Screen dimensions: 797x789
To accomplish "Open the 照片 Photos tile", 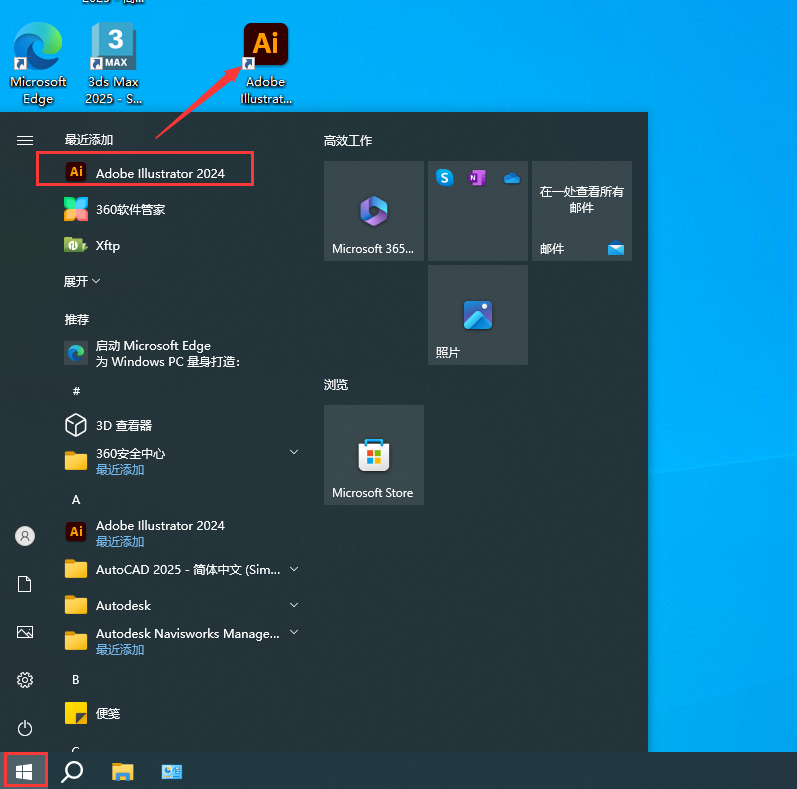I will point(478,315).
